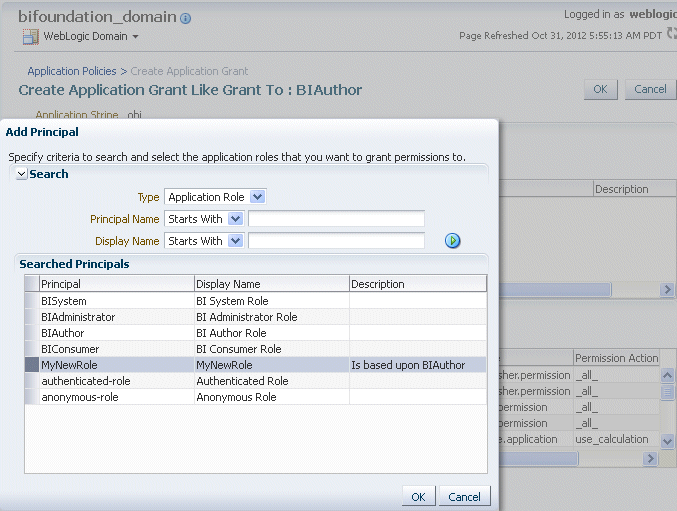The image size is (677, 511).
Task: Sort by the Display Name column header
Action: (x=272, y=284)
